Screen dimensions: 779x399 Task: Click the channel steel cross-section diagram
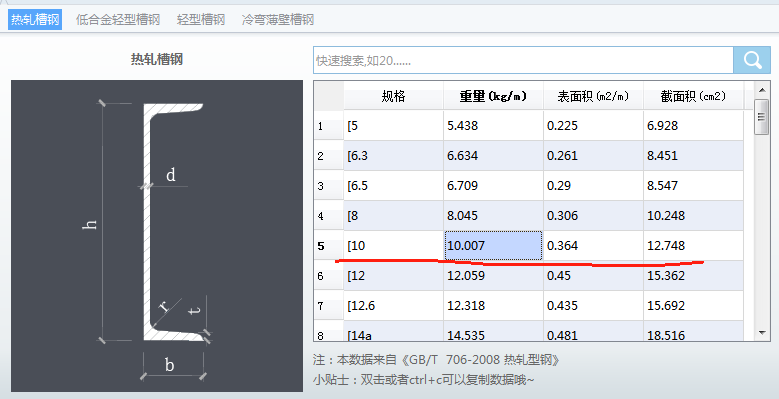click(x=157, y=236)
